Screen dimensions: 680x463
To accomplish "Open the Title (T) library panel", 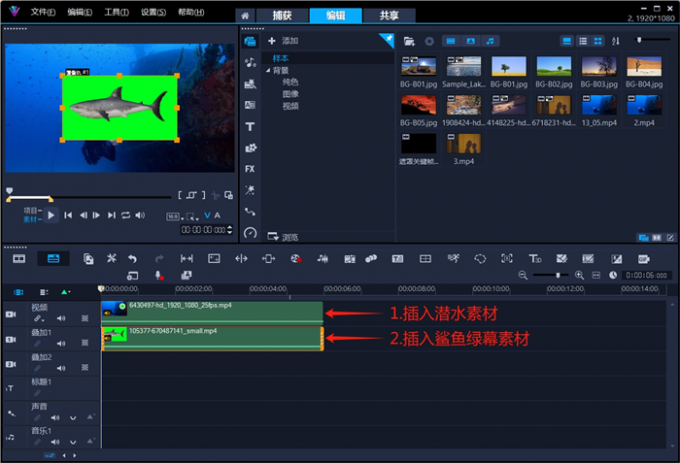I will (250, 127).
